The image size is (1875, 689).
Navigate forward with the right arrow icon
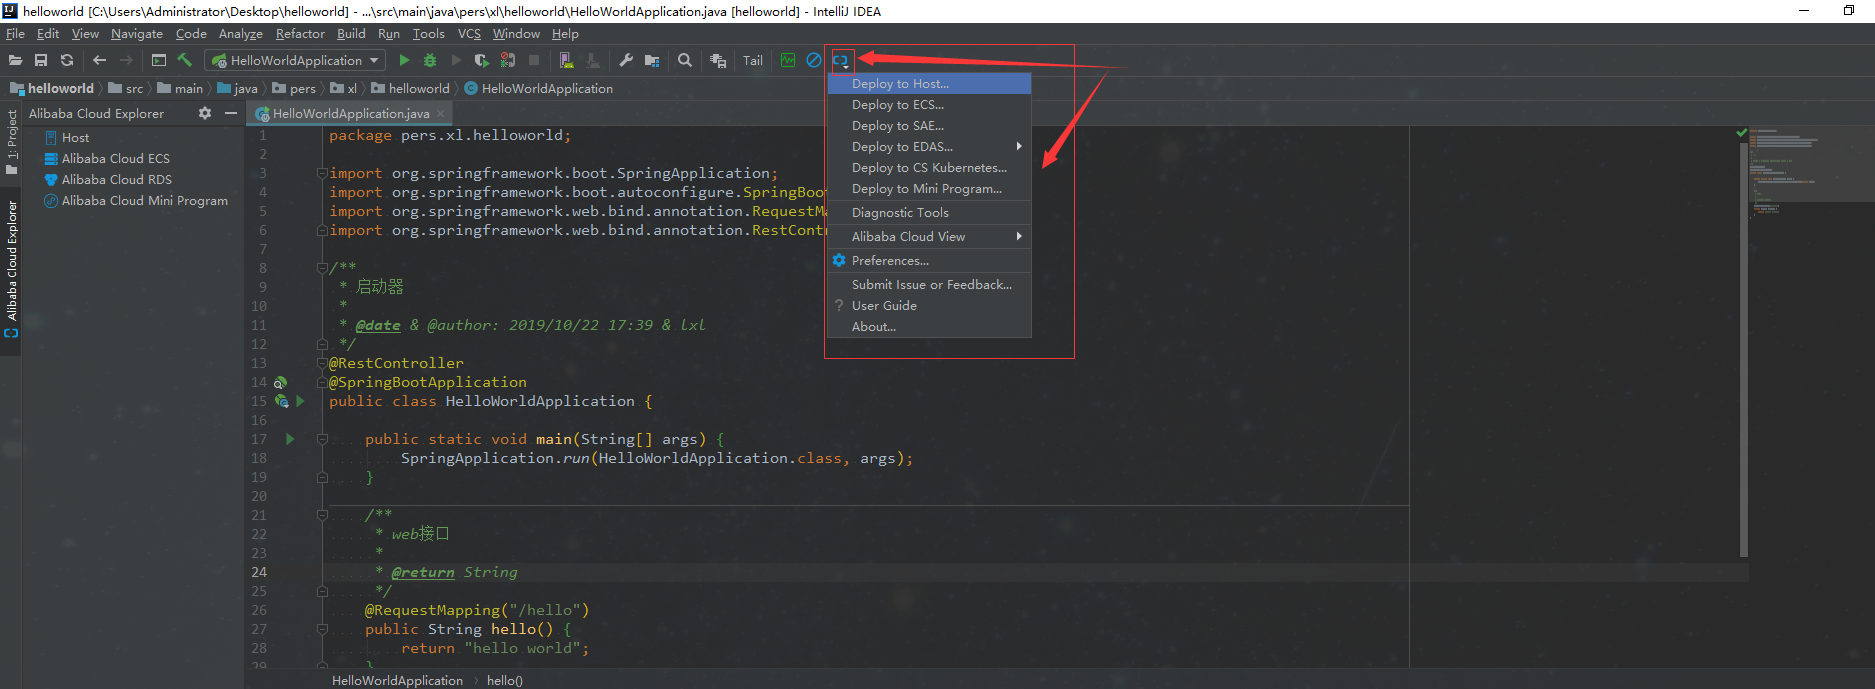pos(126,60)
